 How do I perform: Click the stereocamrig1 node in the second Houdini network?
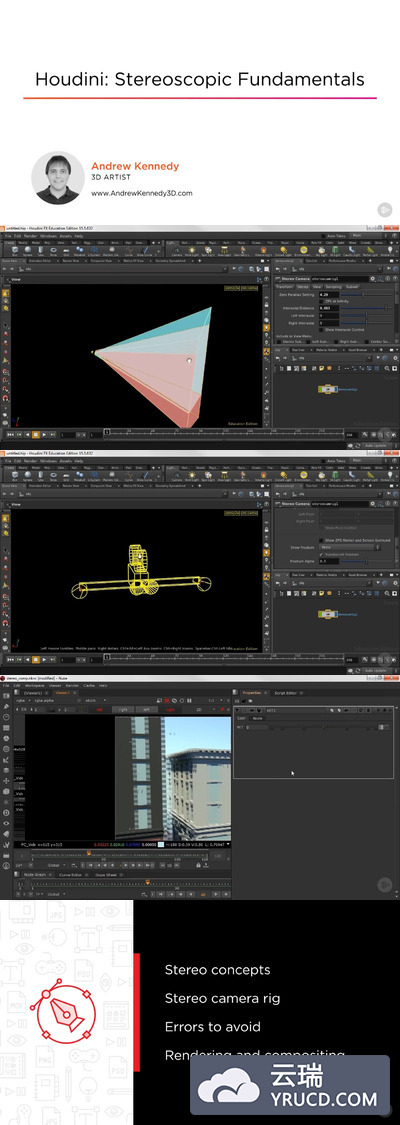pyautogui.click(x=328, y=614)
